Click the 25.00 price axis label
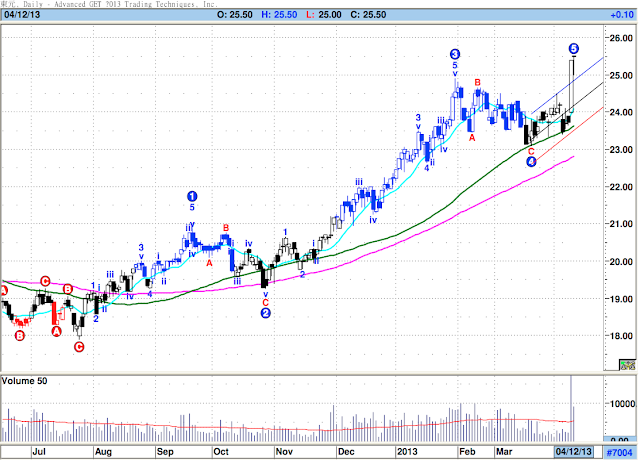The height and width of the screenshot is (460, 640). (x=621, y=76)
